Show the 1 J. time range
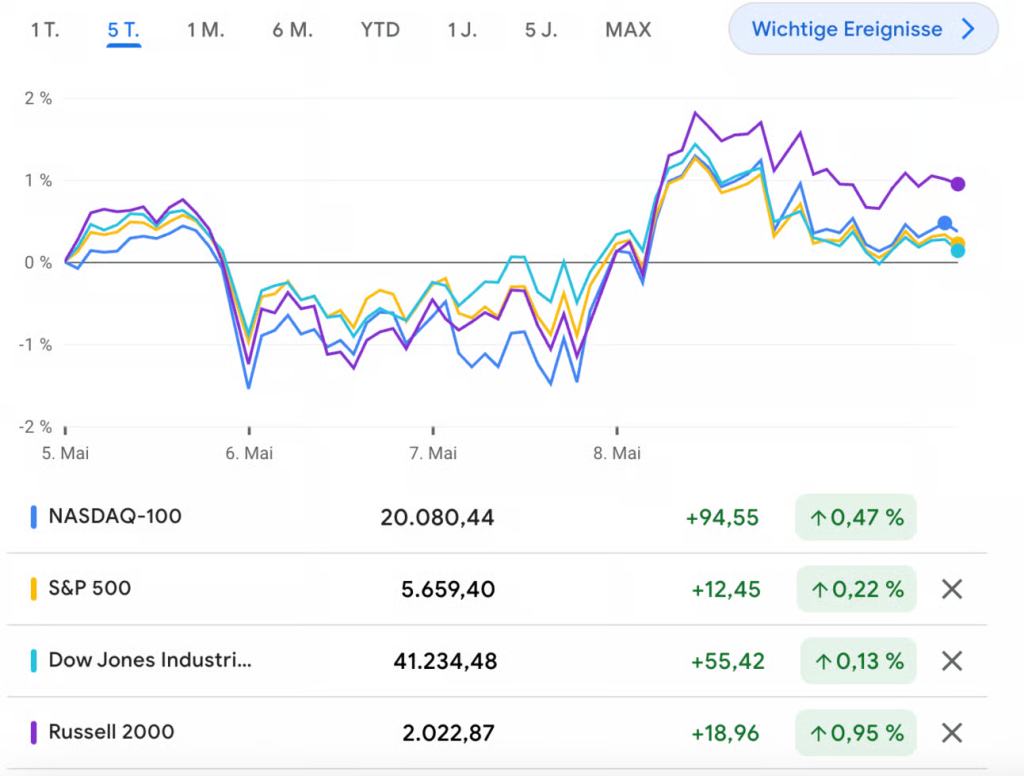Image resolution: width=1024 pixels, height=776 pixels. click(462, 30)
